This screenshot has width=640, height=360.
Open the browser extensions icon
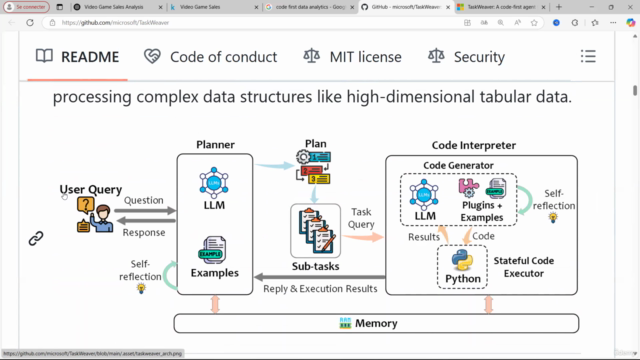(x=575, y=23)
